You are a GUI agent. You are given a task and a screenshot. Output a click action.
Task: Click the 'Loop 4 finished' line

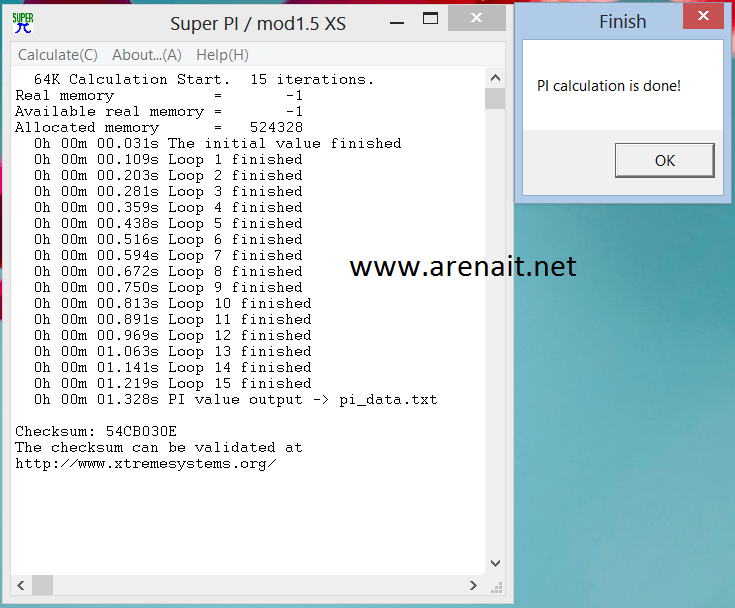(x=168, y=207)
